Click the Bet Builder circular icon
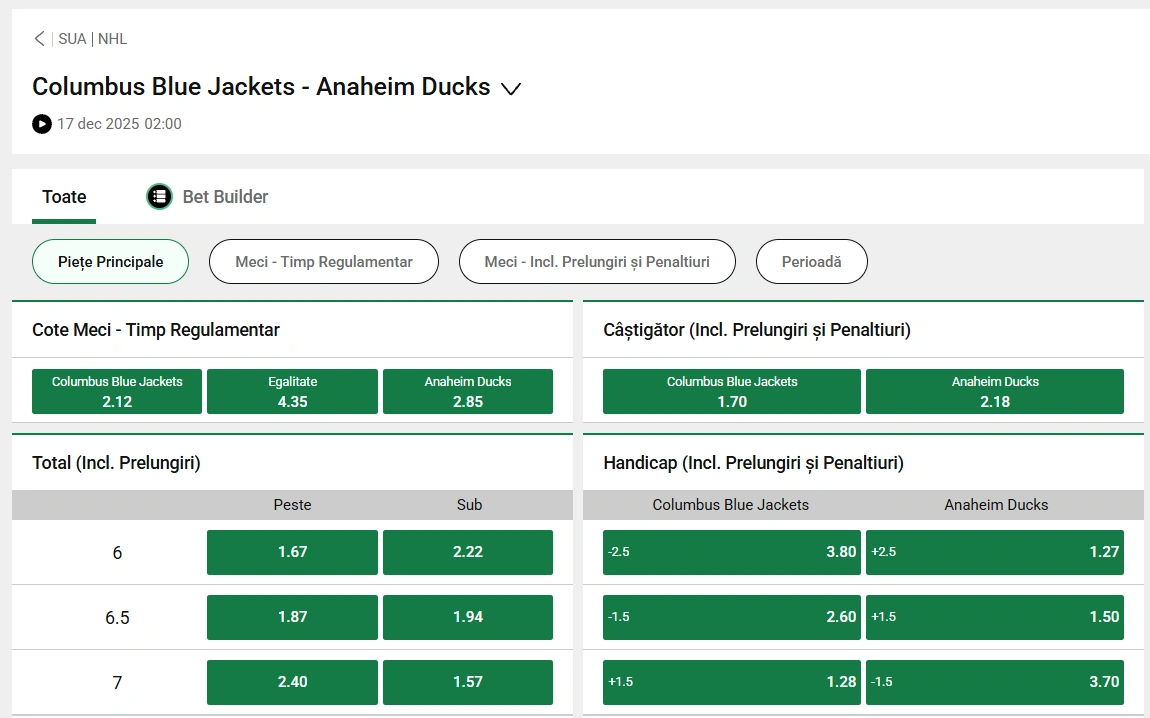The height and width of the screenshot is (718, 1150). point(159,196)
